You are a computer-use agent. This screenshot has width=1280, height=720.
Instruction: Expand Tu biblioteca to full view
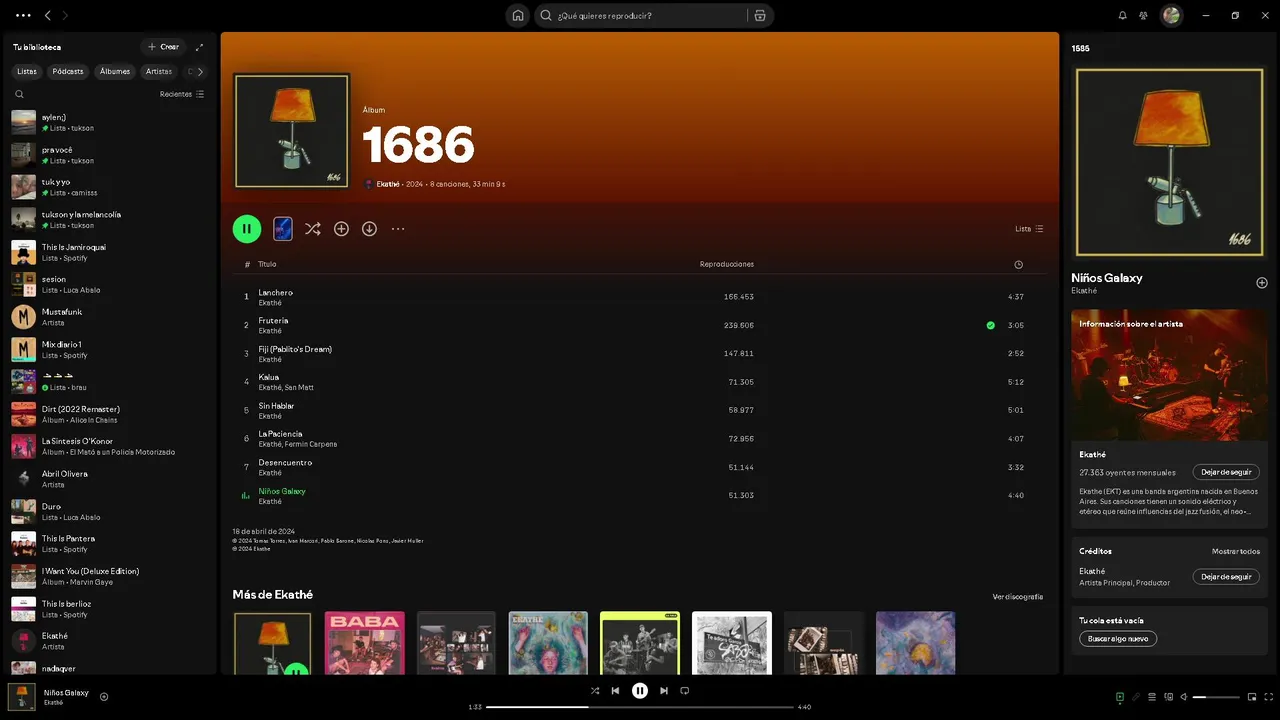pos(199,47)
